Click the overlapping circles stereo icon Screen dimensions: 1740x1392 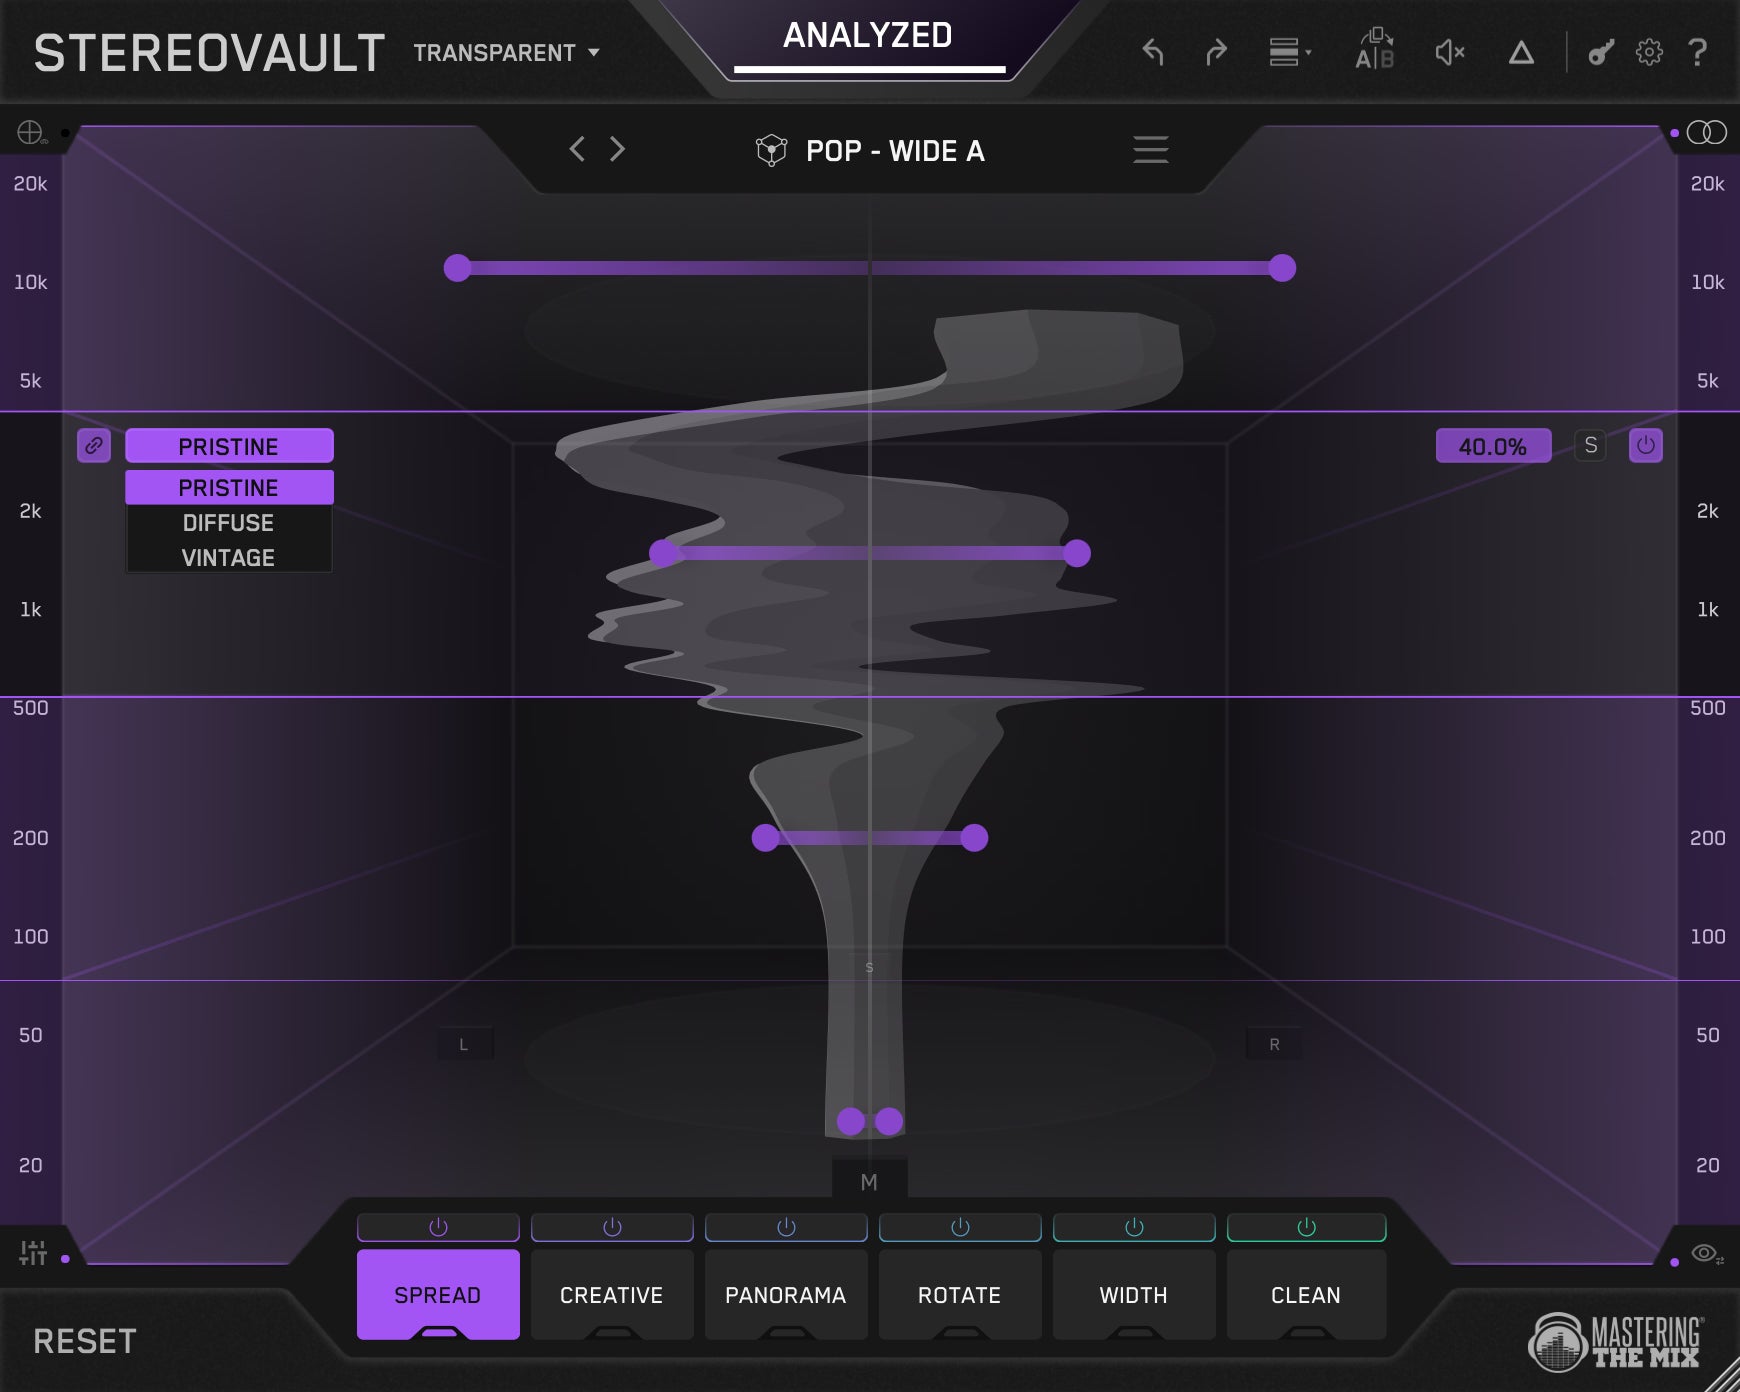(1706, 132)
